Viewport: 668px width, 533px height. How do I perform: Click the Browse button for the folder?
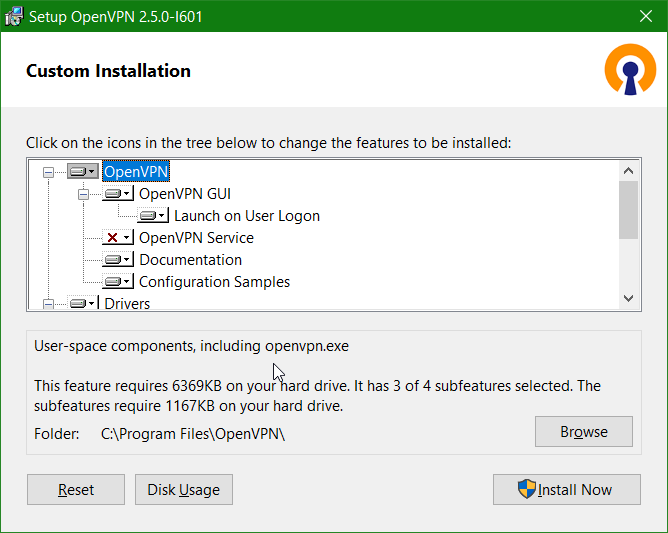[x=583, y=432]
